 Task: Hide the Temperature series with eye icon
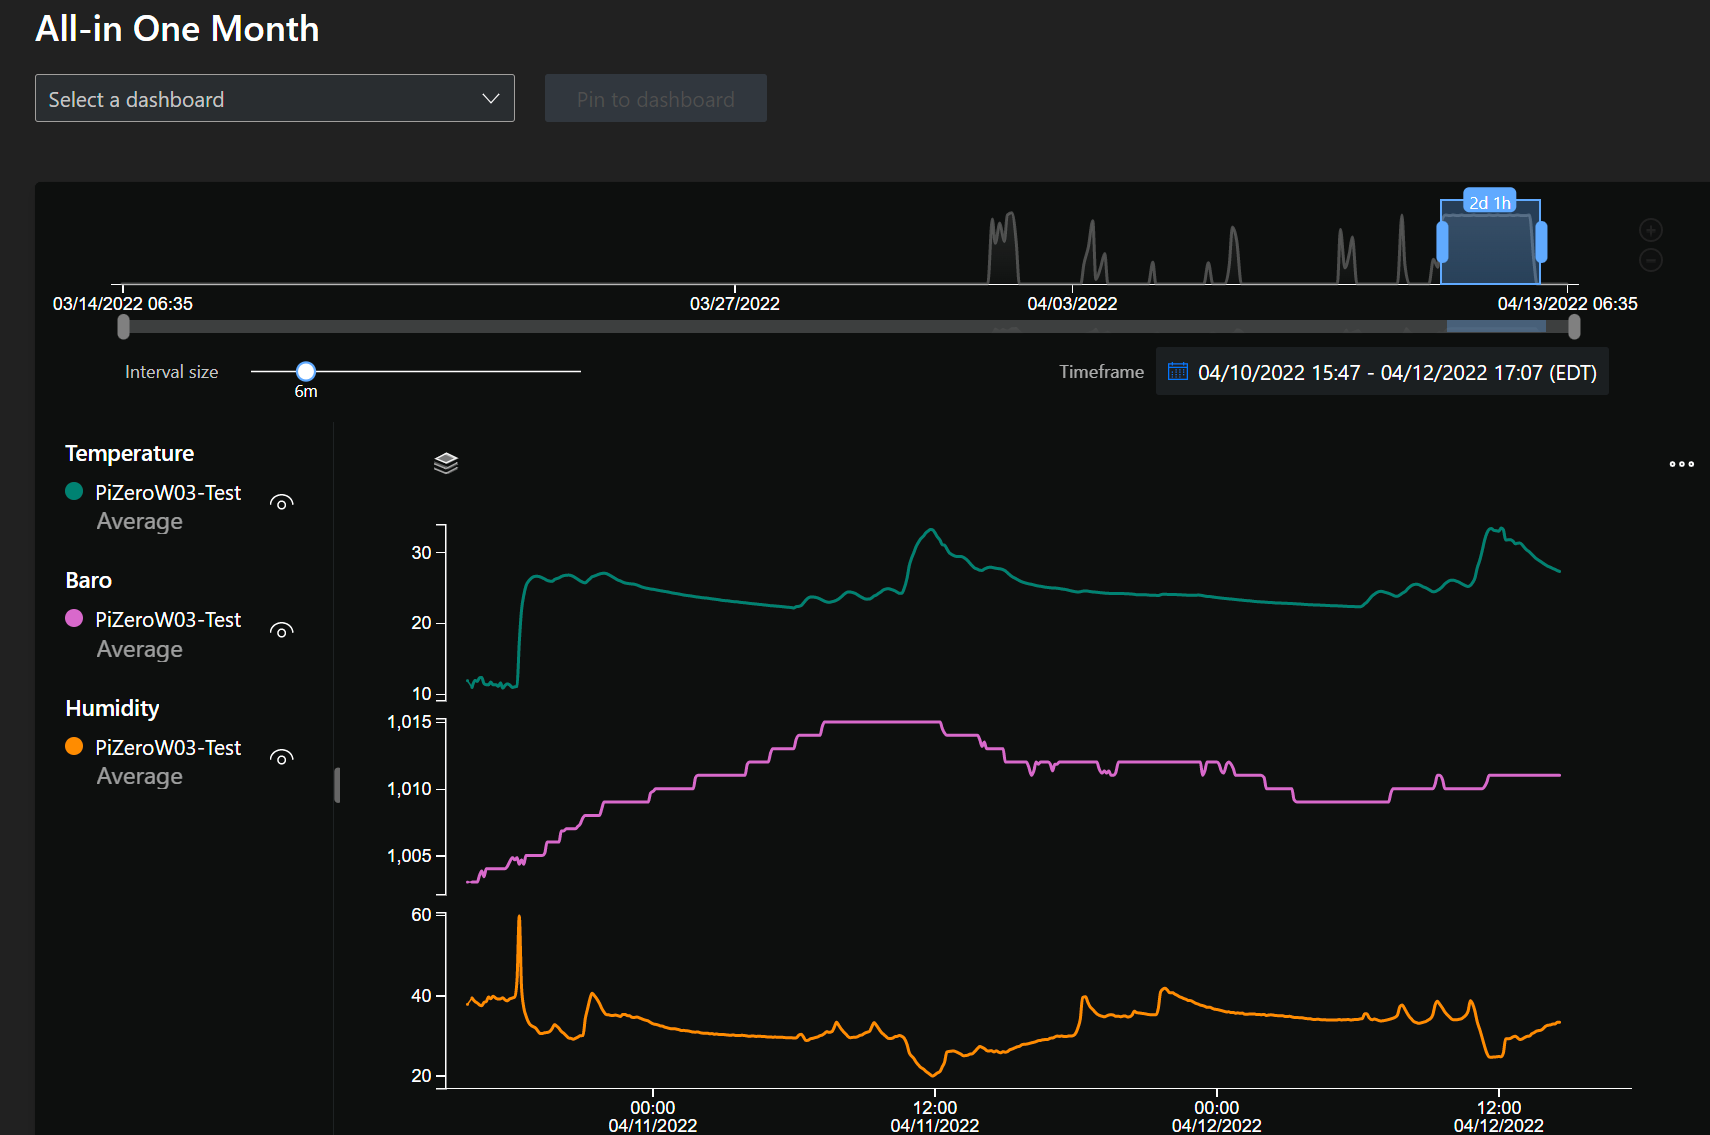[282, 503]
